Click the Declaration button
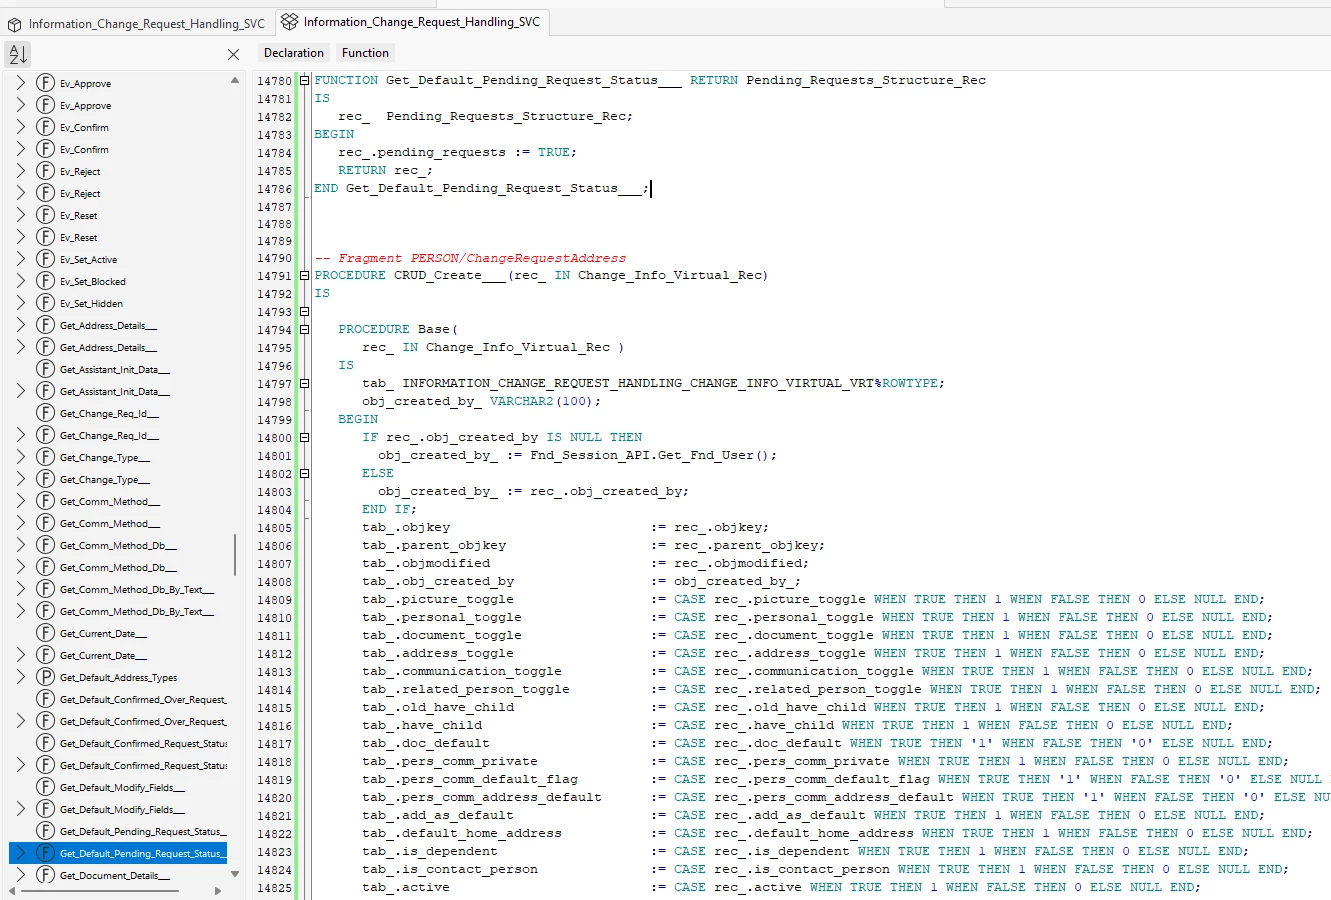 click(293, 53)
